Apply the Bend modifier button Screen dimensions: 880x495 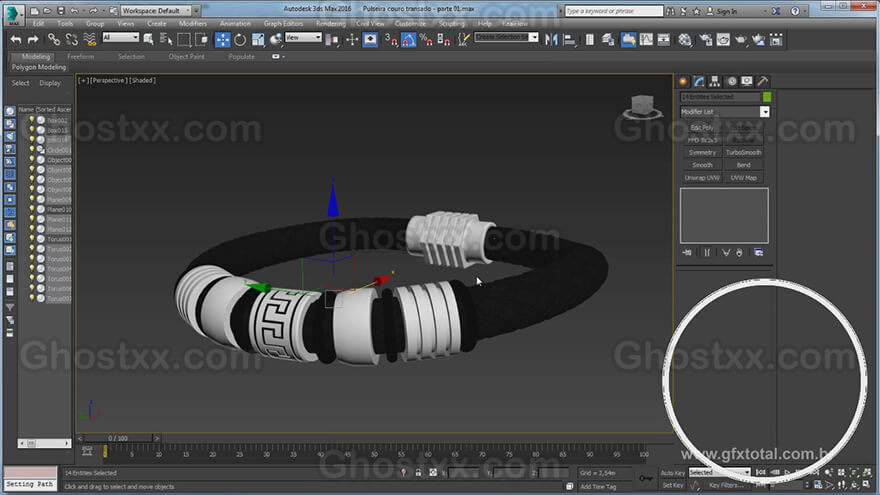pos(743,166)
